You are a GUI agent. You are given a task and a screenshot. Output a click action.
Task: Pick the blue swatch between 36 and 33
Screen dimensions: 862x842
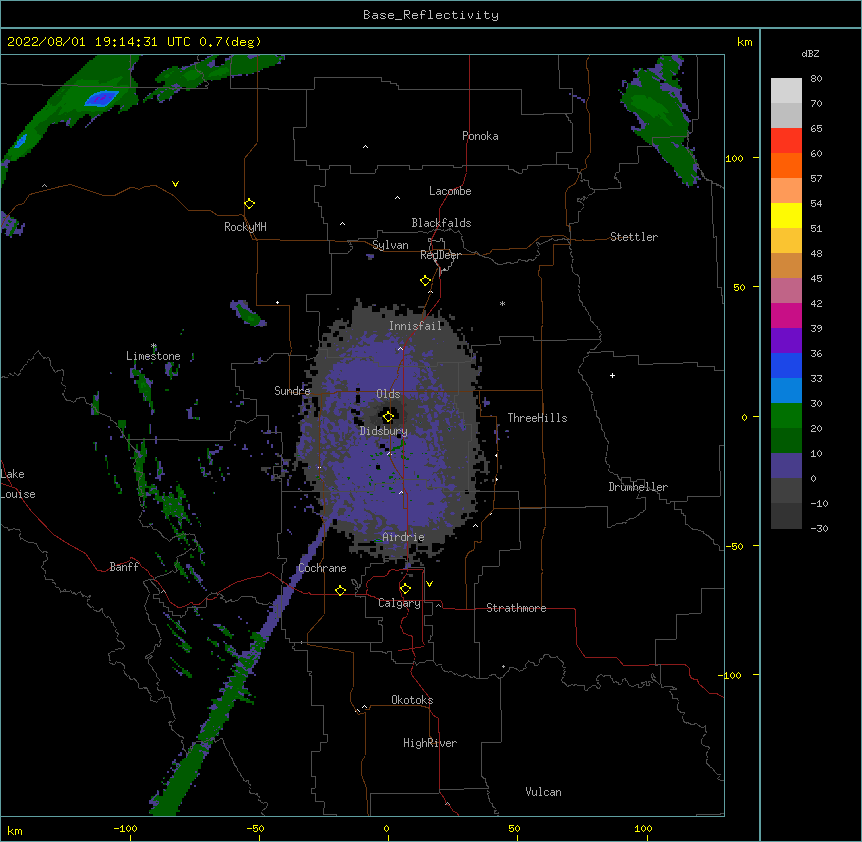786,365
